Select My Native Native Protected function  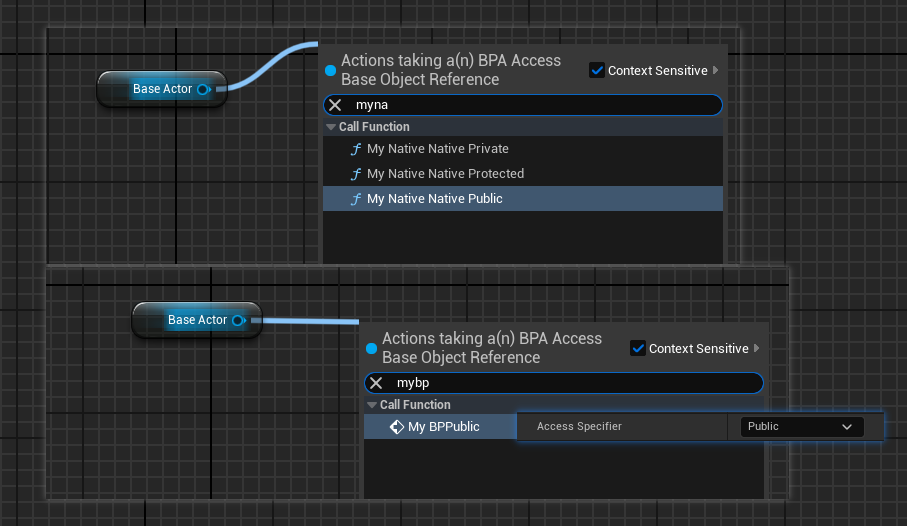click(x=445, y=174)
